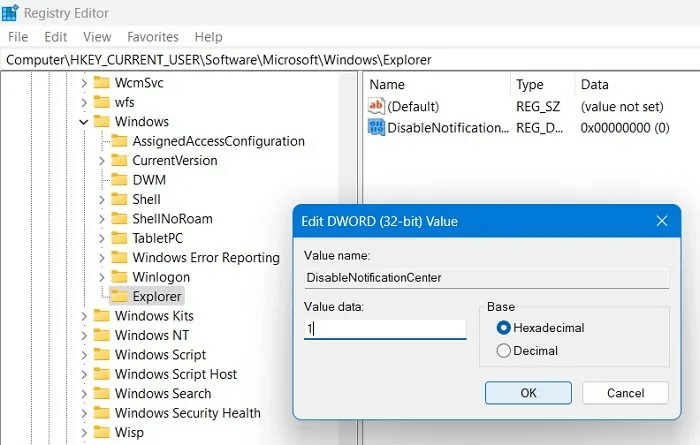Viewport: 700px width, 445px height.
Task: Close the Edit DWORD dialog with X
Action: pyautogui.click(x=661, y=221)
